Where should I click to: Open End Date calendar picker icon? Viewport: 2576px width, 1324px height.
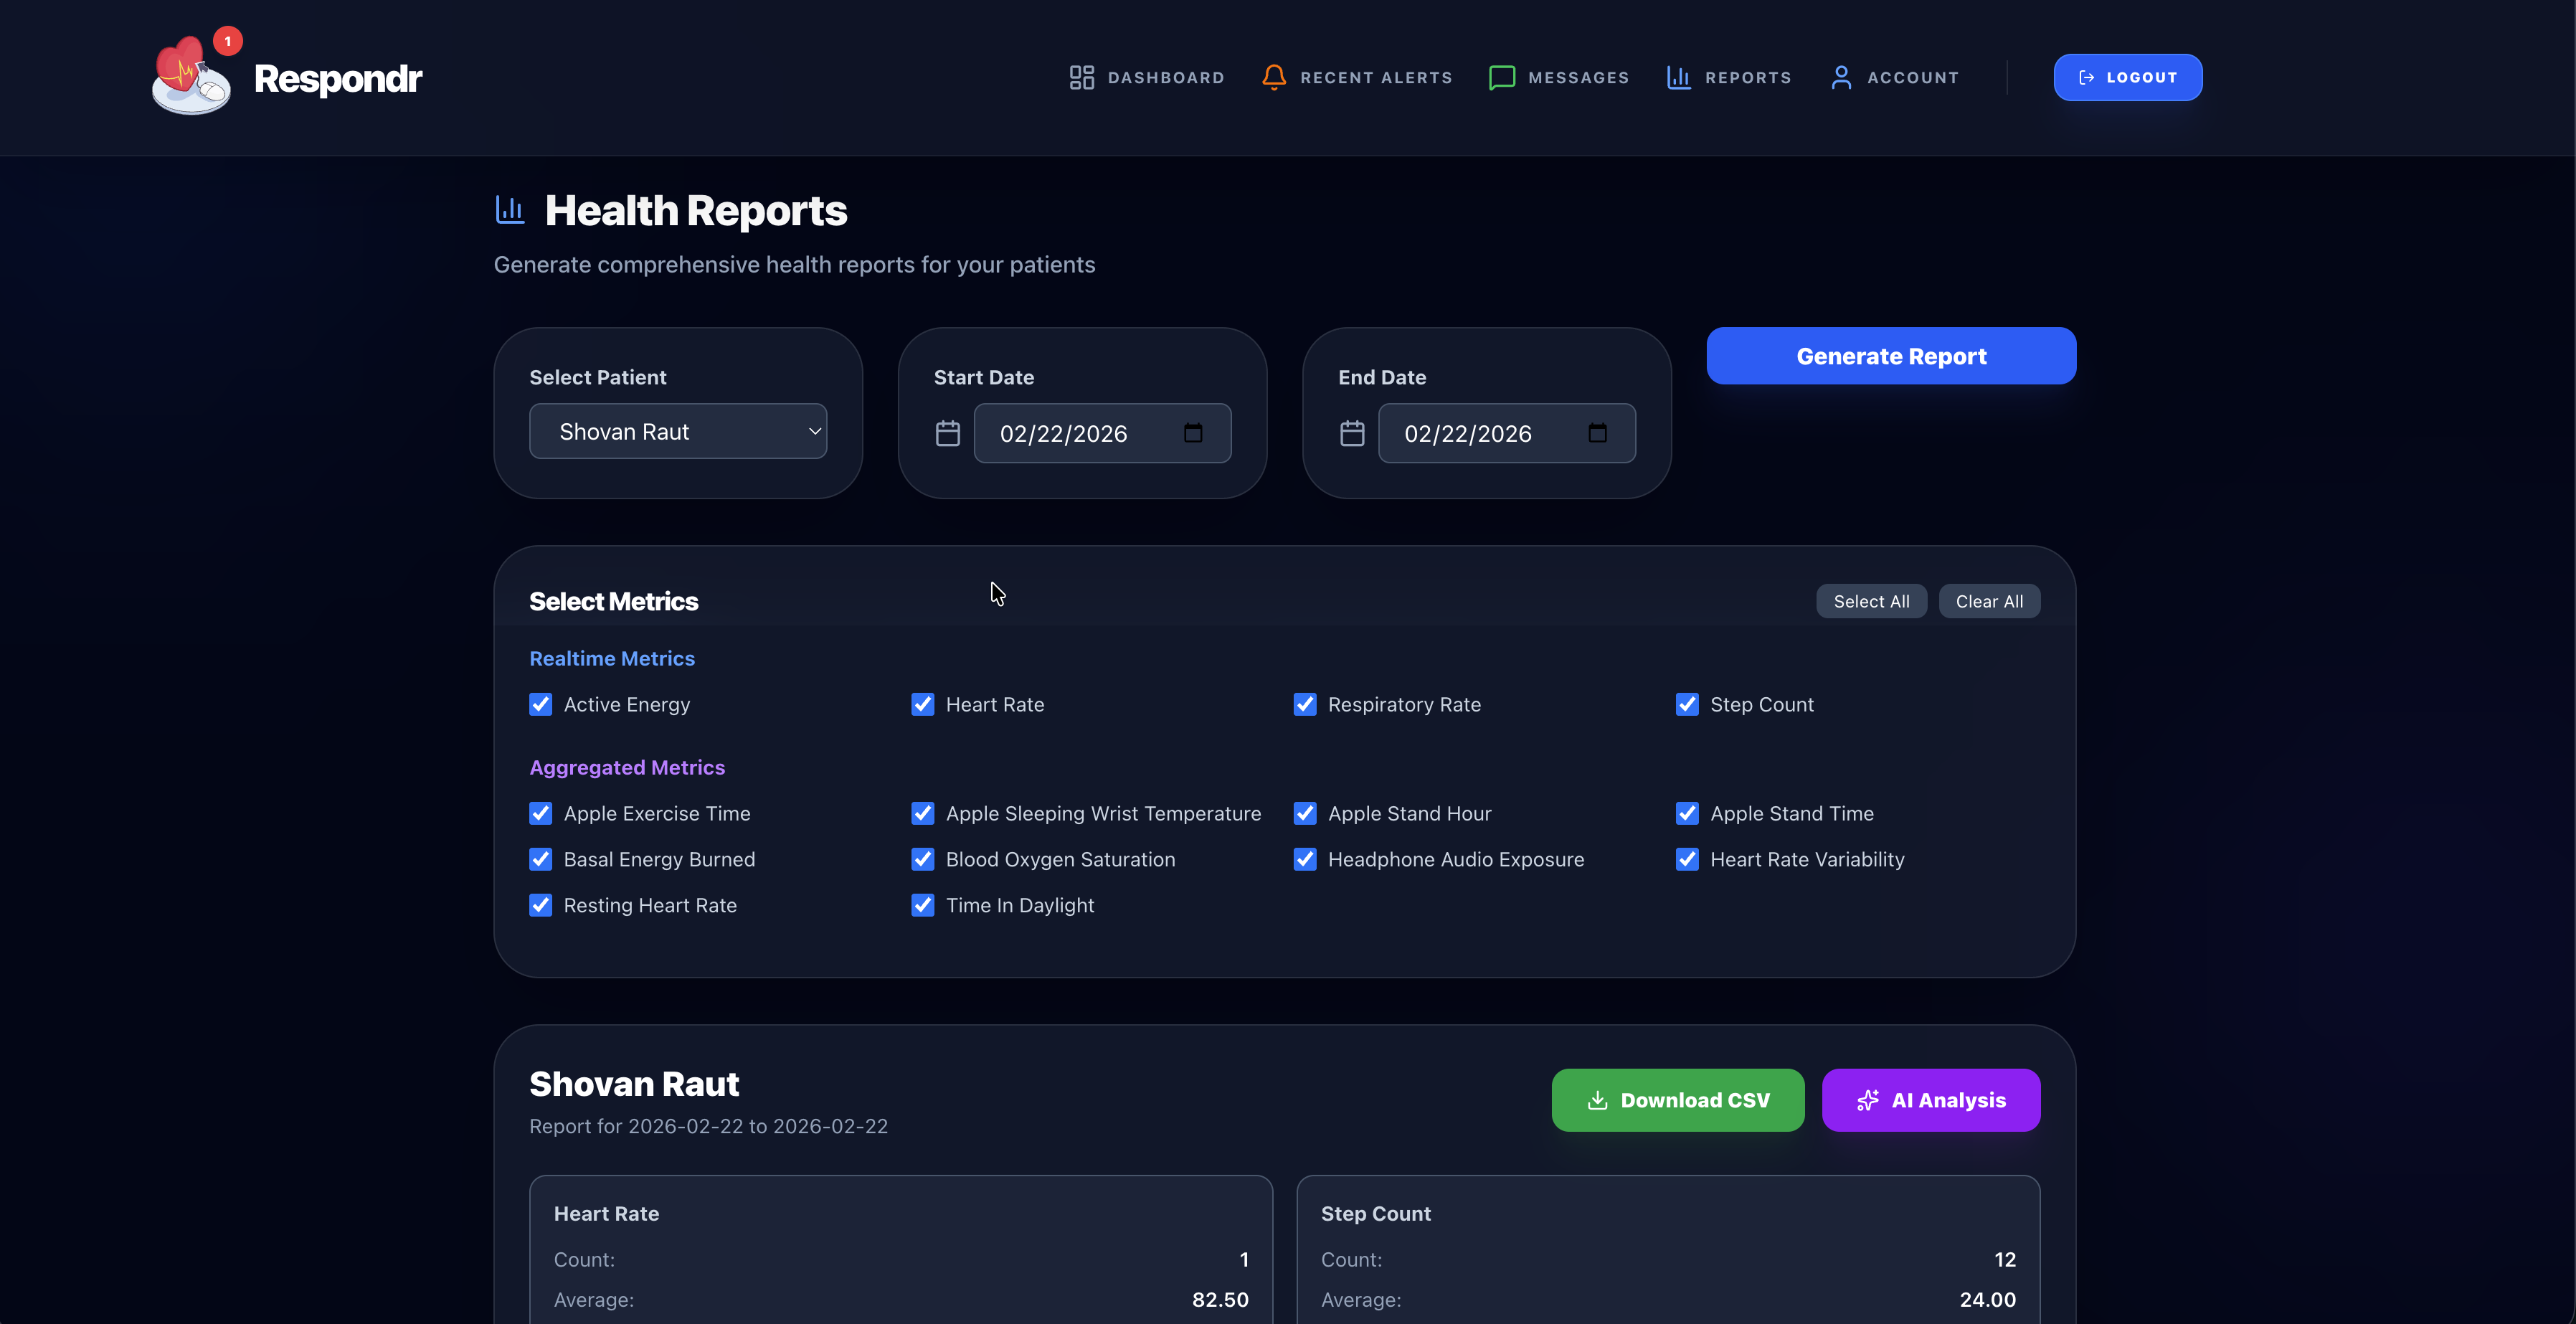point(1597,433)
